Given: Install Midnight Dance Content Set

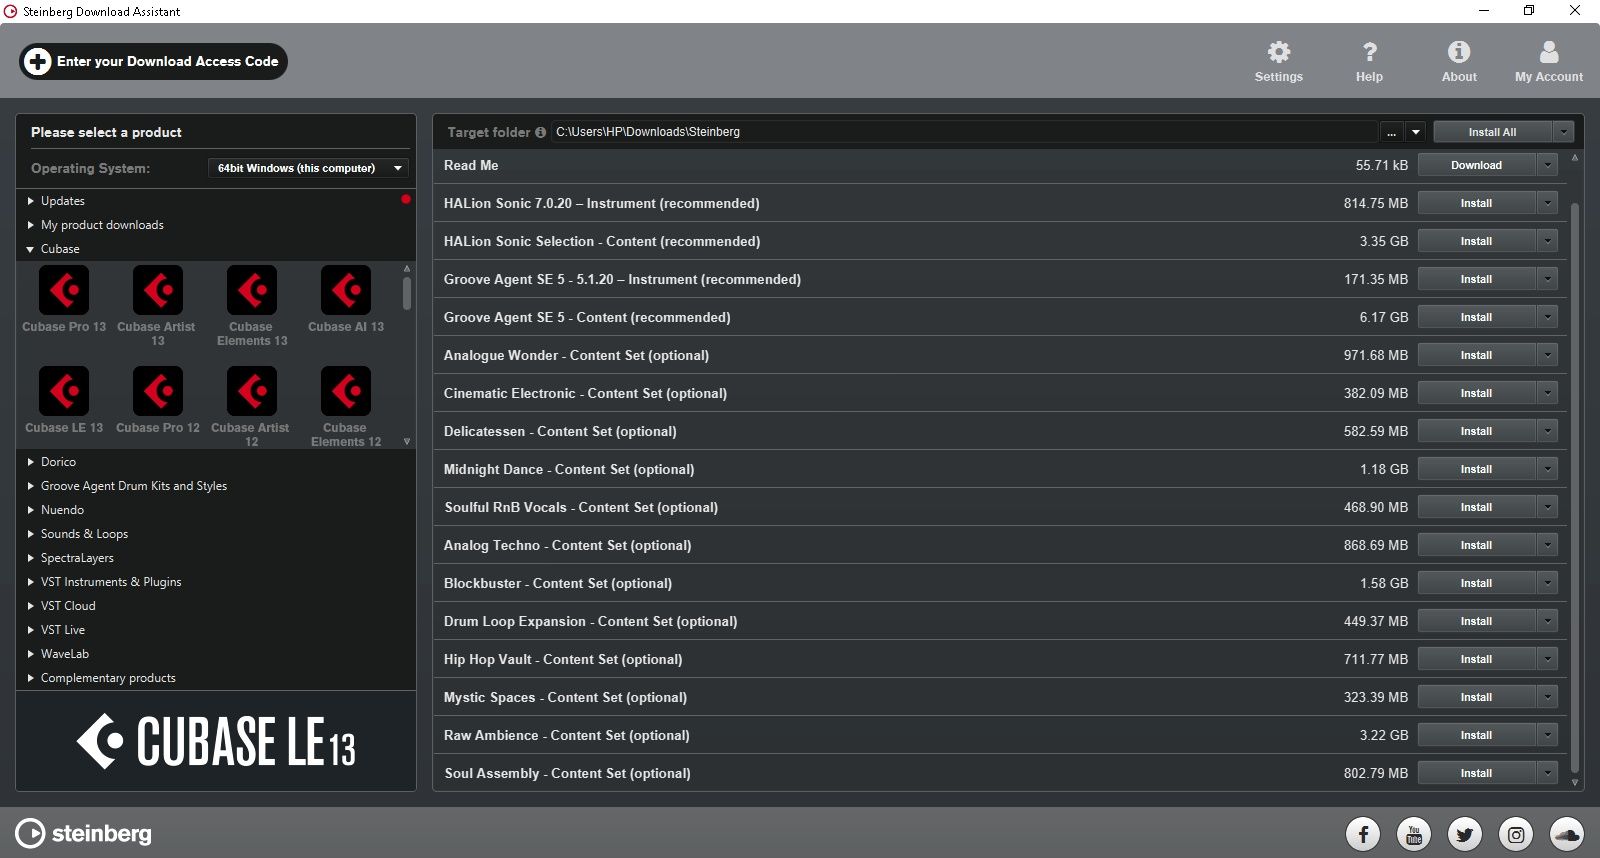Looking at the screenshot, I should [x=1476, y=469].
